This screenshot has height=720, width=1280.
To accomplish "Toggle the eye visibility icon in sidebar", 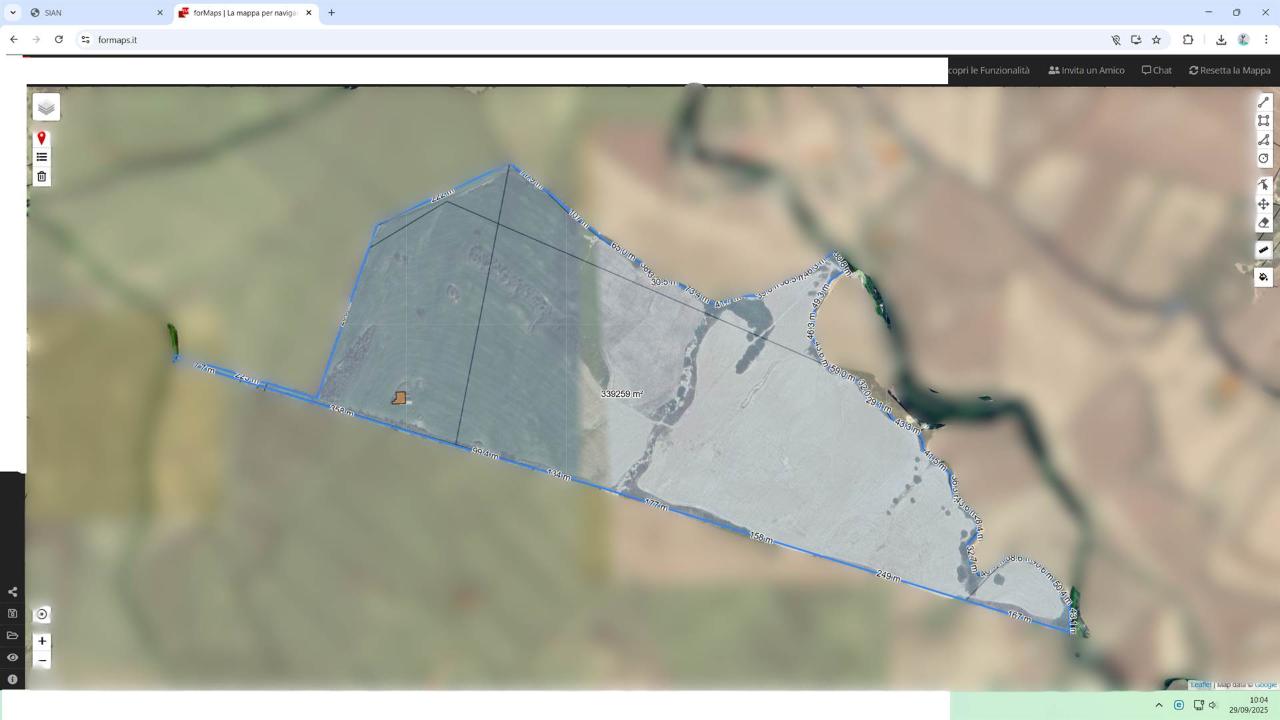I will (x=13, y=657).
